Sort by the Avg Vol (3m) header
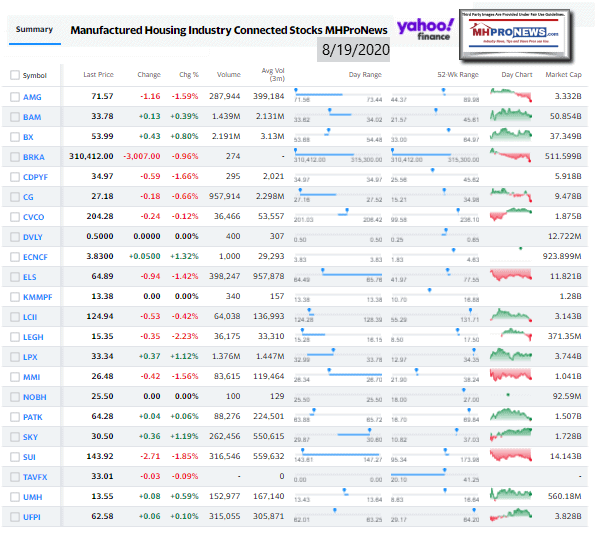Viewport: 597px width, 533px height. [x=273, y=75]
